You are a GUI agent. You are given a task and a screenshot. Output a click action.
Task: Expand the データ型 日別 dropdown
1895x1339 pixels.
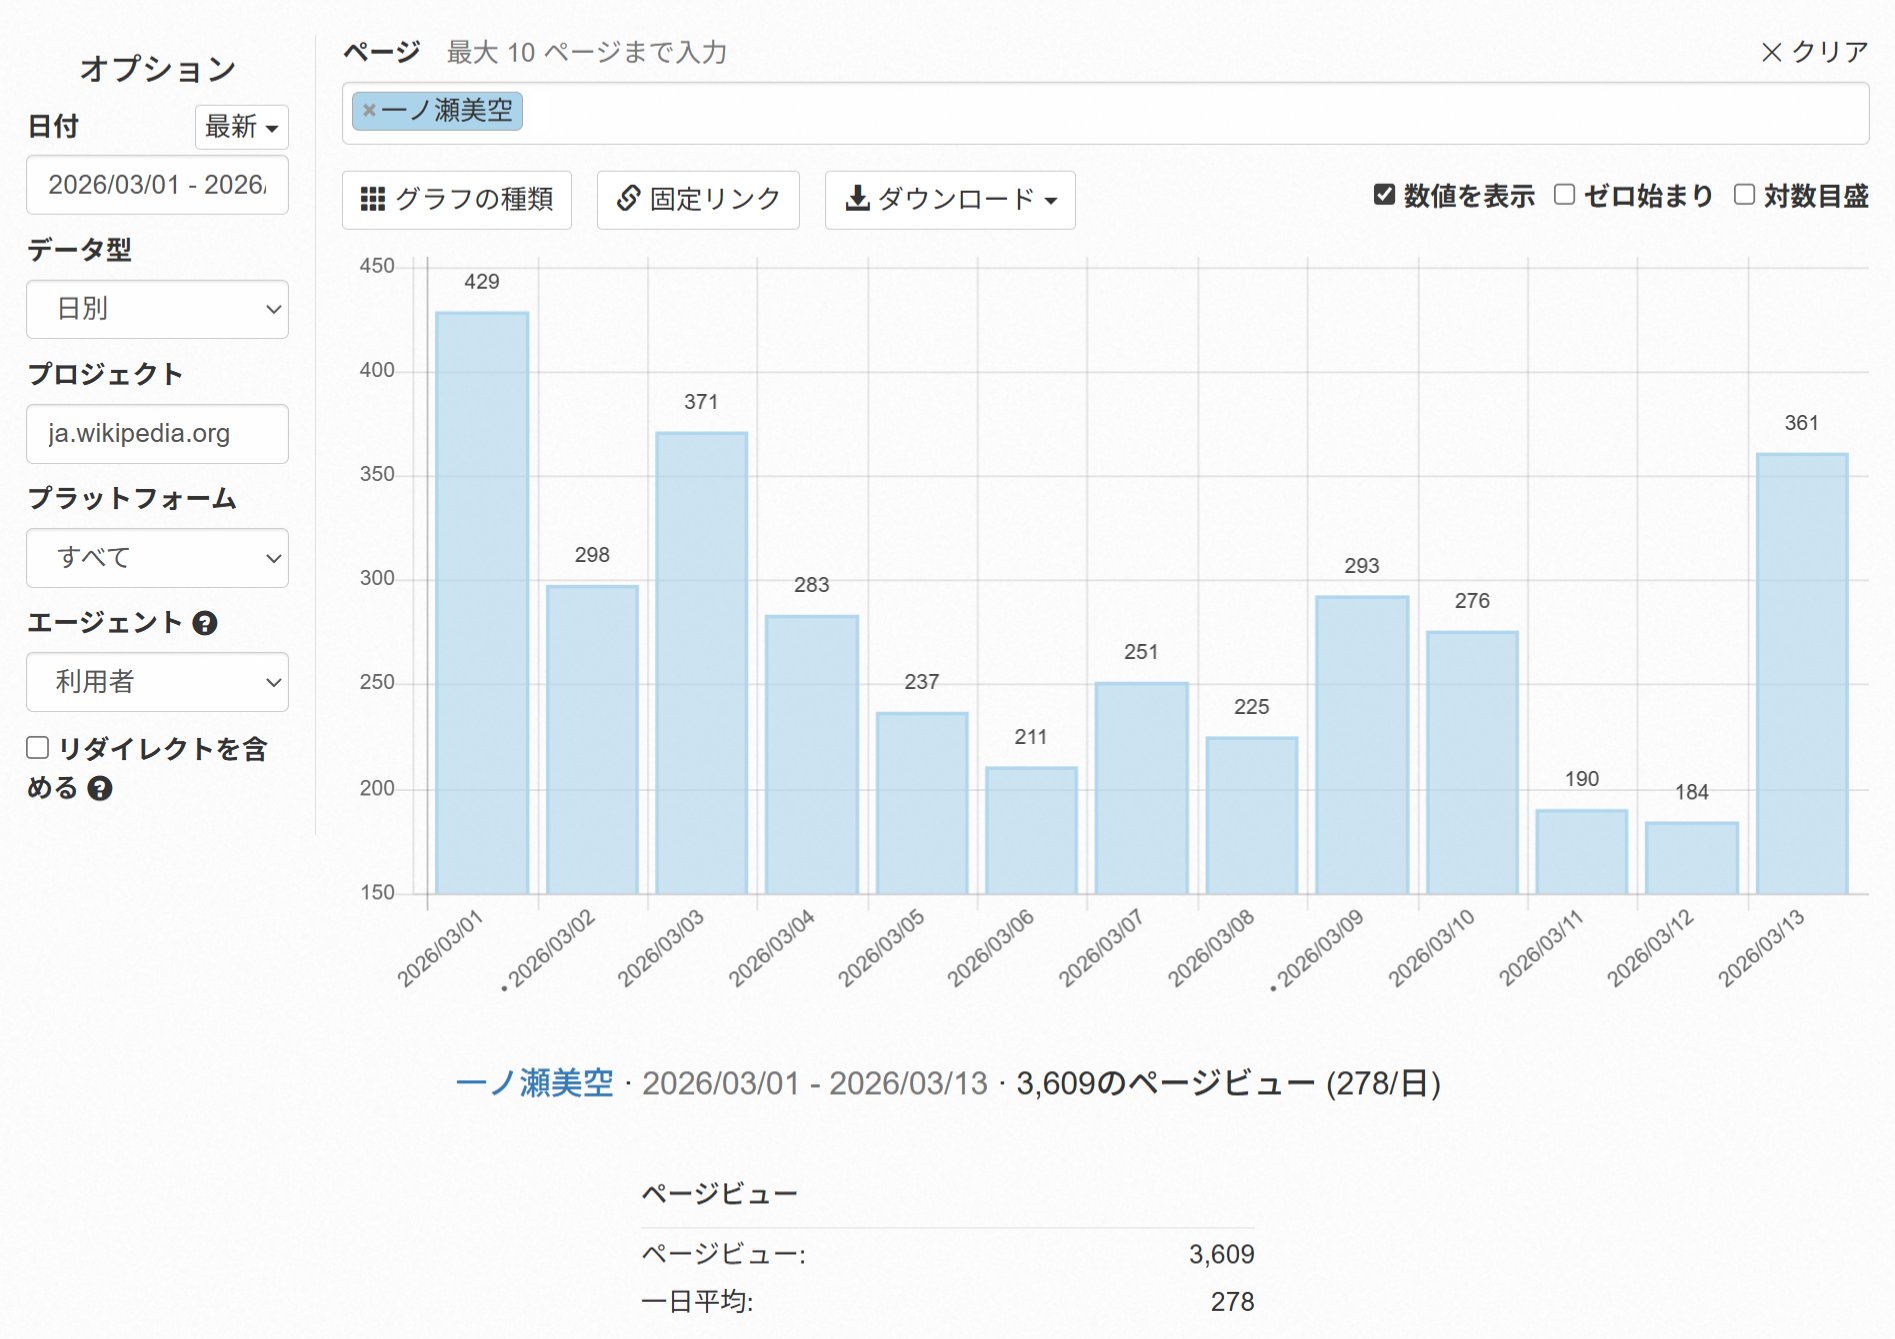coord(157,309)
